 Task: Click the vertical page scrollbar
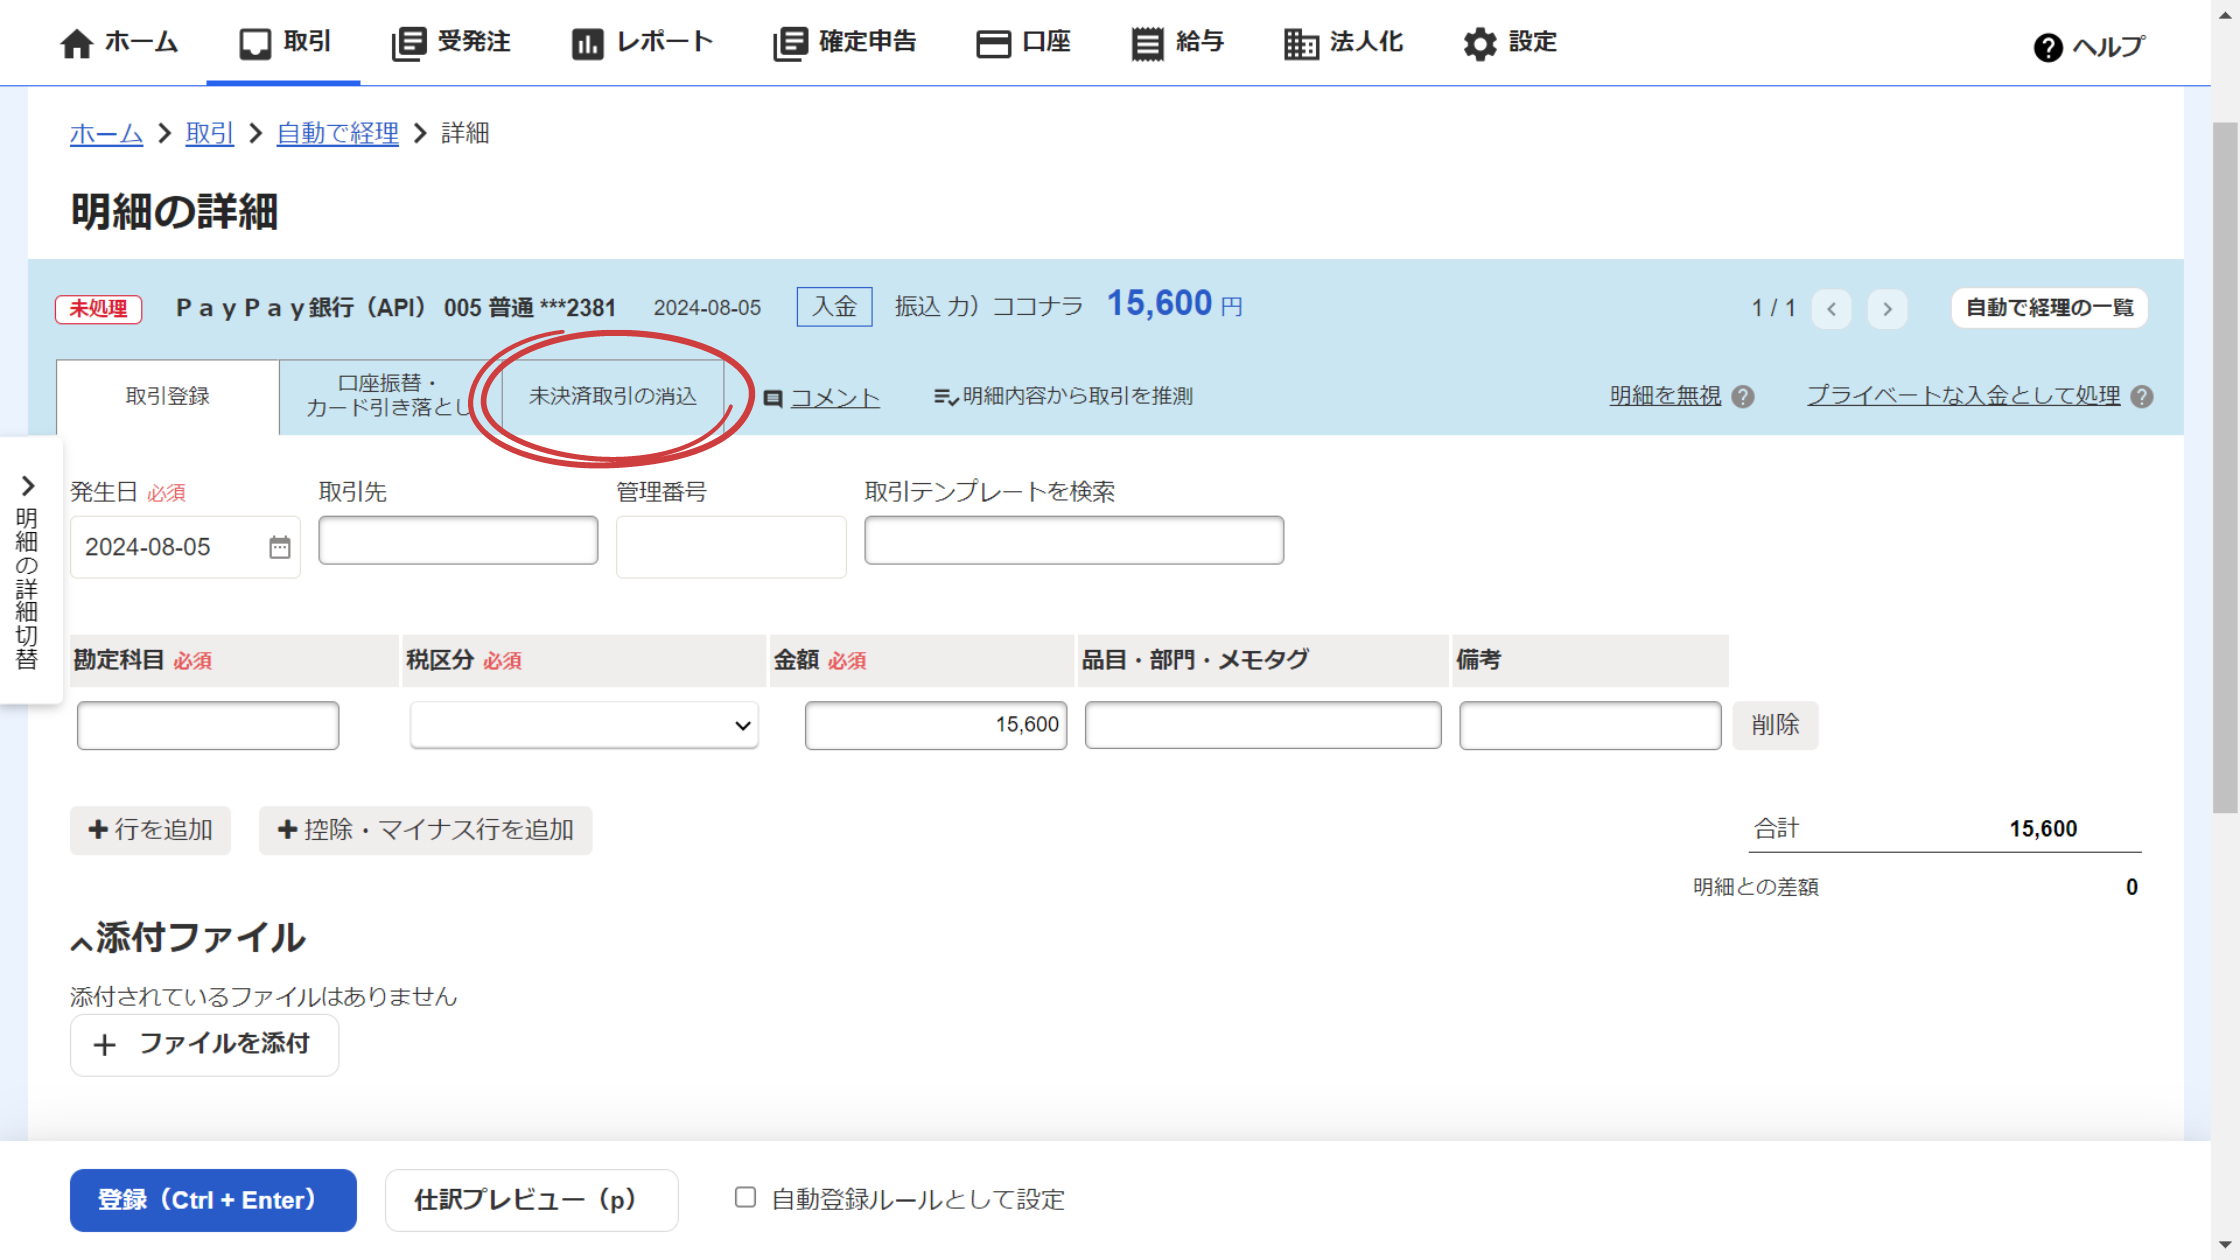pos(2224,467)
